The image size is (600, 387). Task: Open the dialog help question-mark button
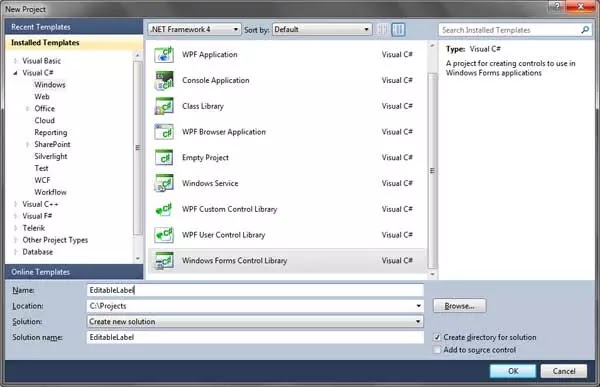[557, 6]
